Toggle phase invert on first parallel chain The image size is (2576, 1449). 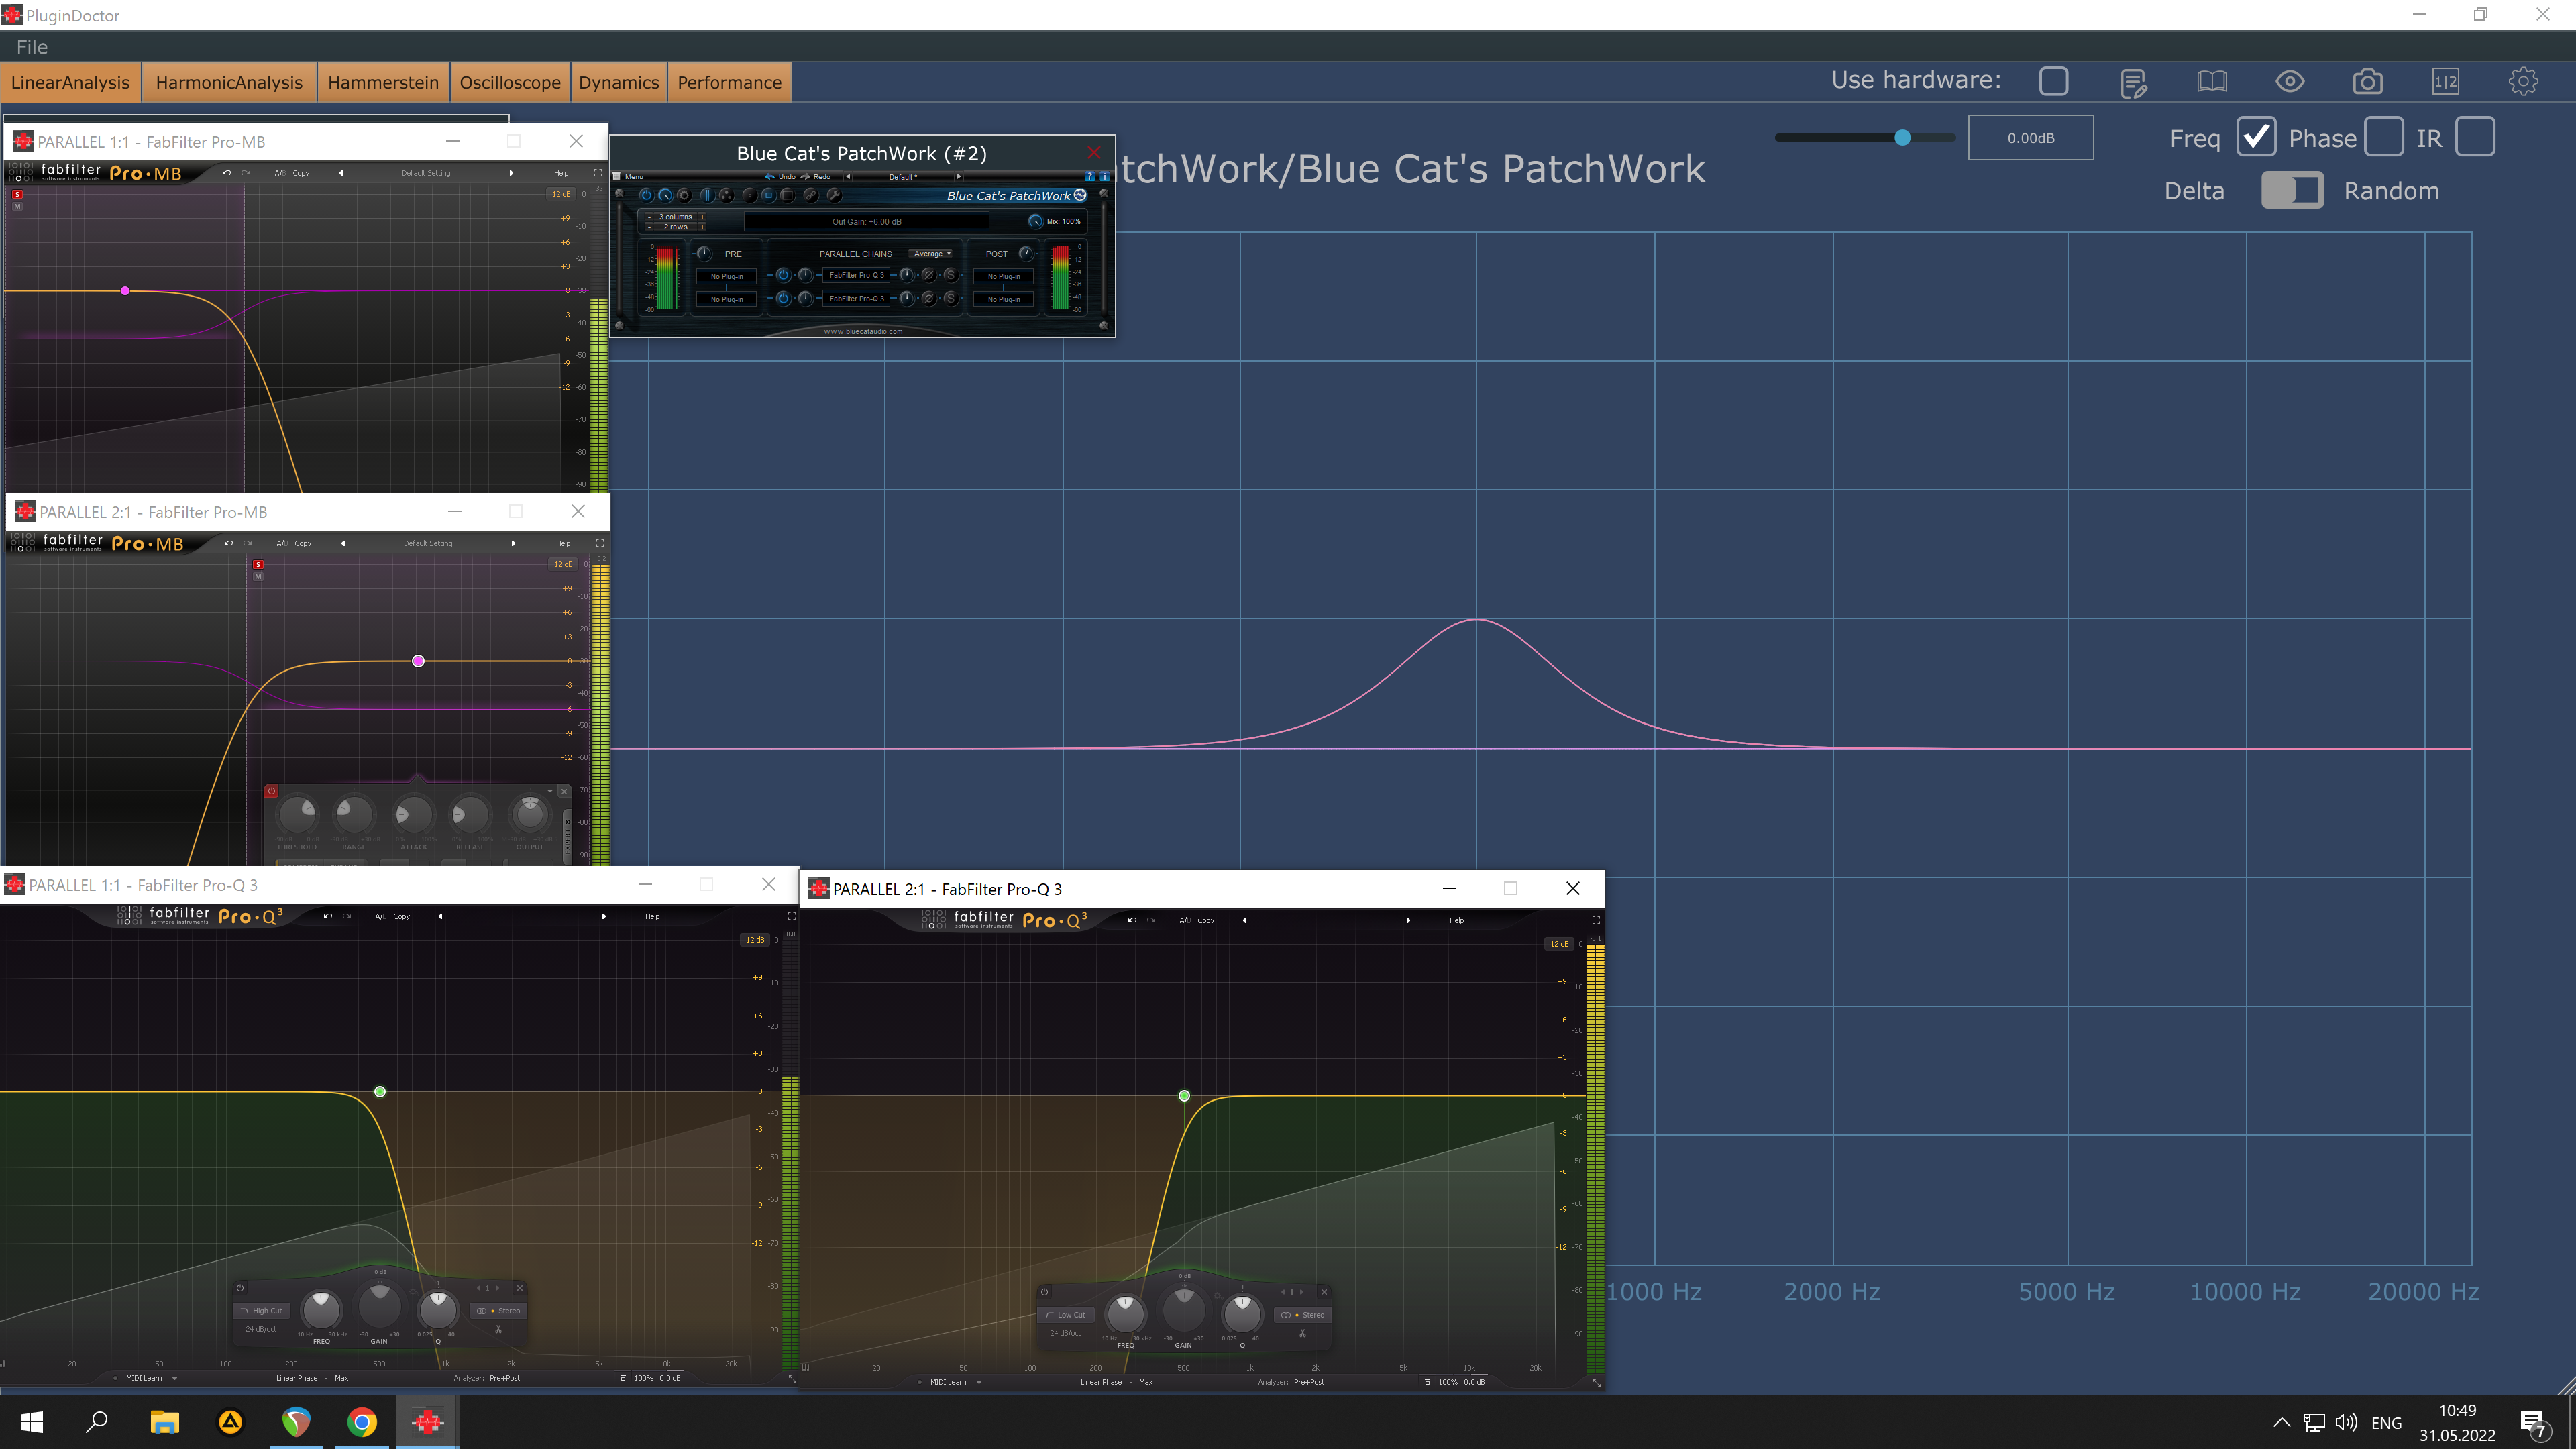coord(929,276)
